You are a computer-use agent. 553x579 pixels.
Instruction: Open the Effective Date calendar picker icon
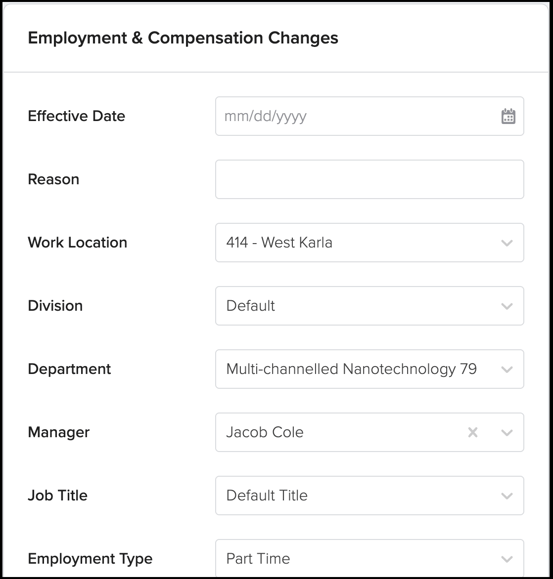508,116
